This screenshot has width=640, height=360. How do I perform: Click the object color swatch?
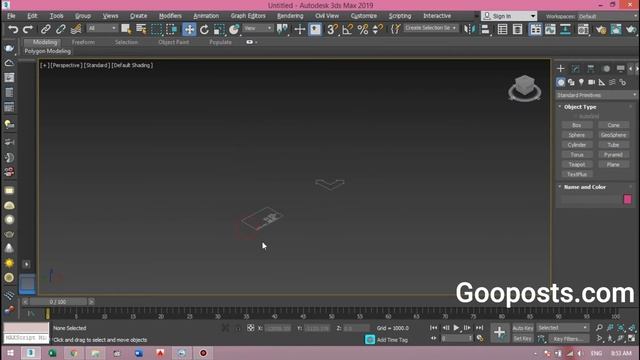coord(627,199)
